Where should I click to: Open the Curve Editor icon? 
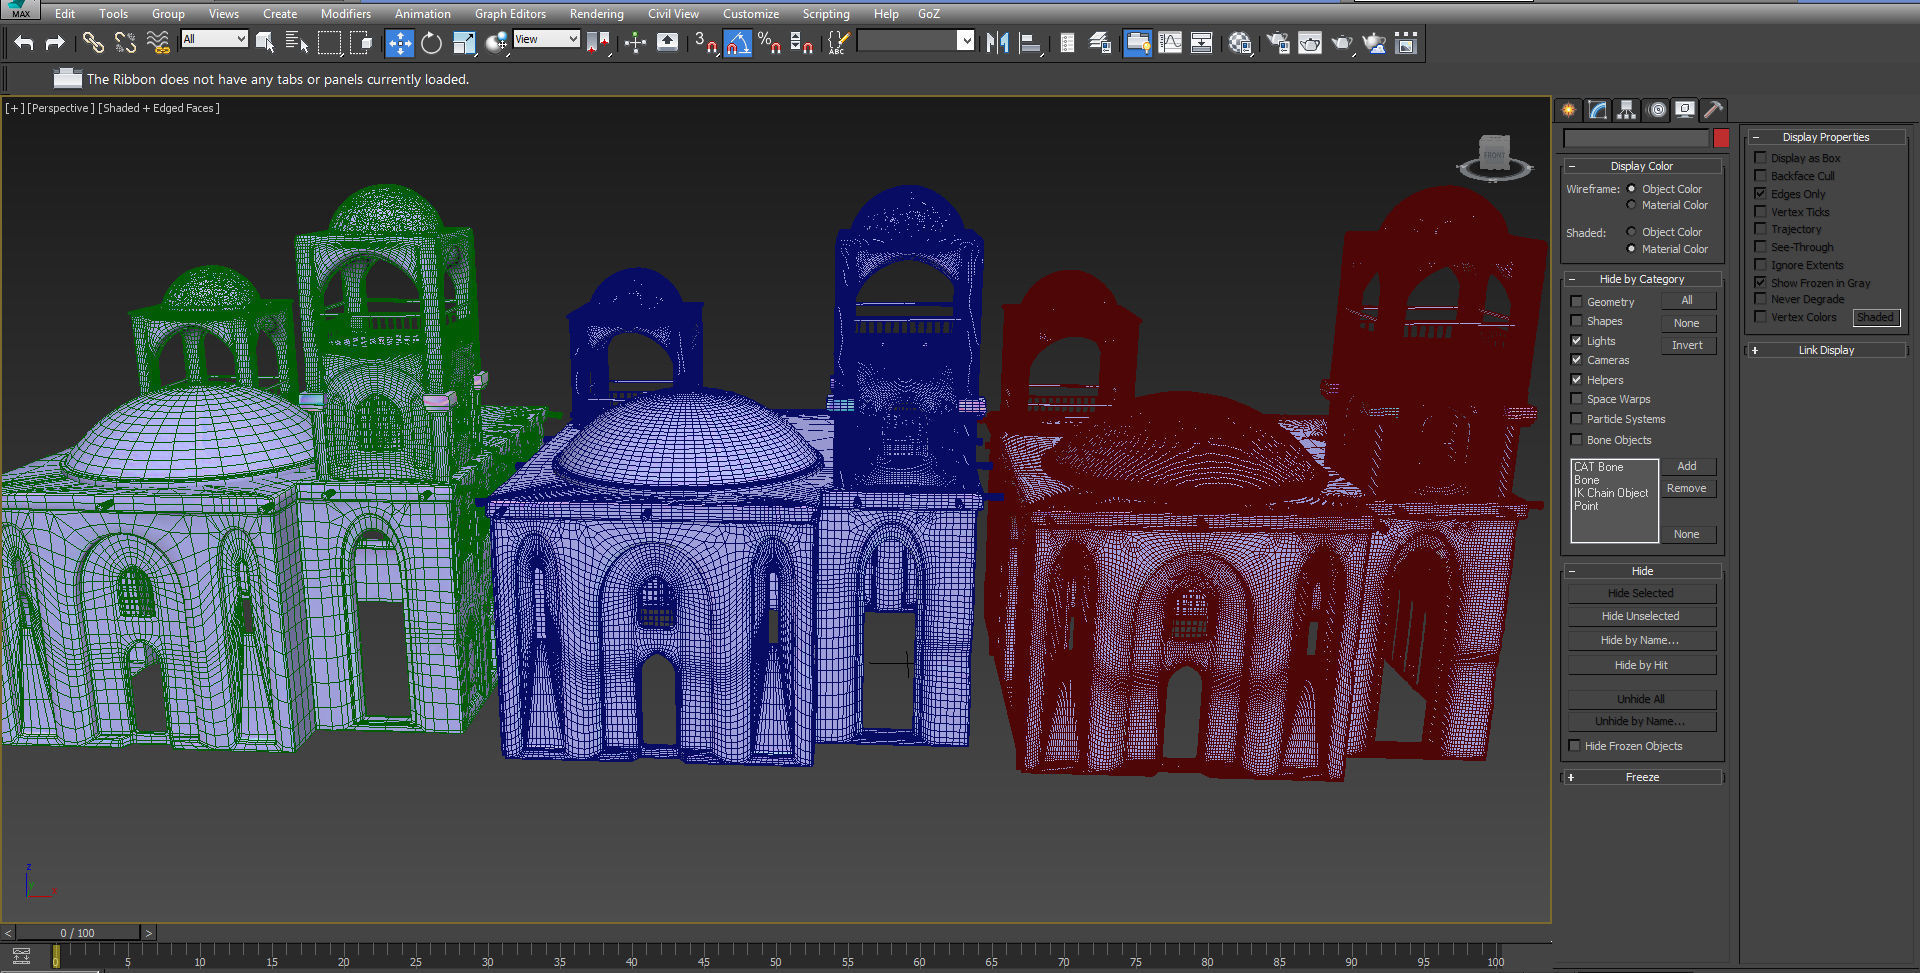coord(1170,42)
